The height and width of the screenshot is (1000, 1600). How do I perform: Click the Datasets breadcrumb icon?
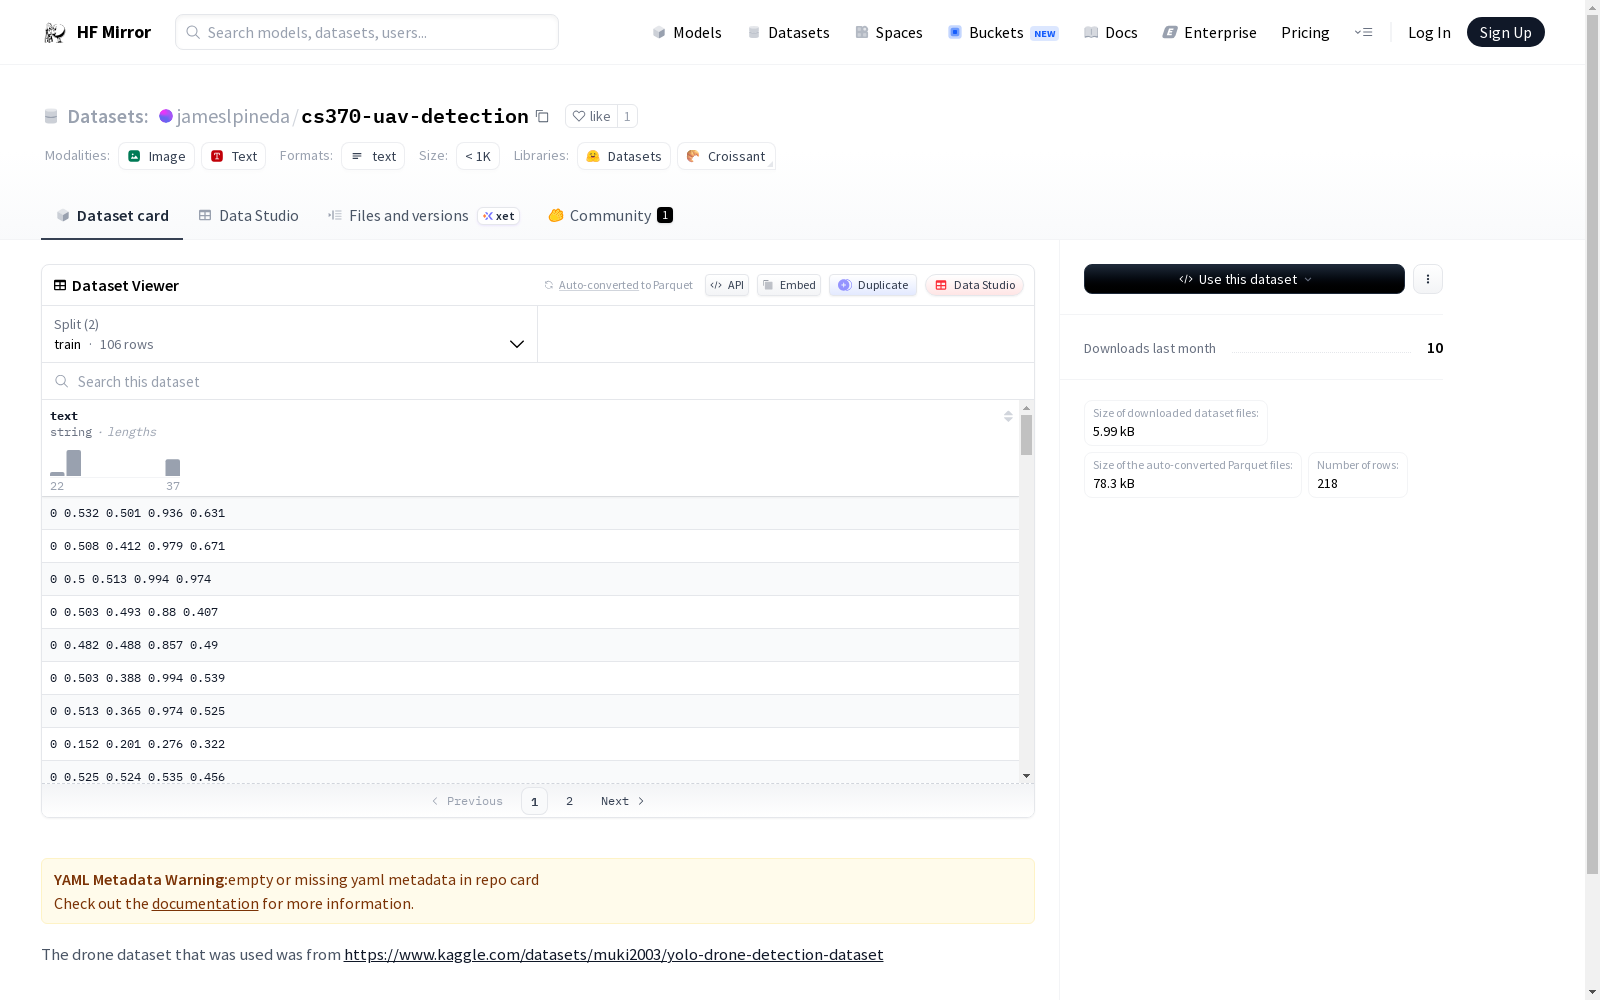(x=51, y=116)
